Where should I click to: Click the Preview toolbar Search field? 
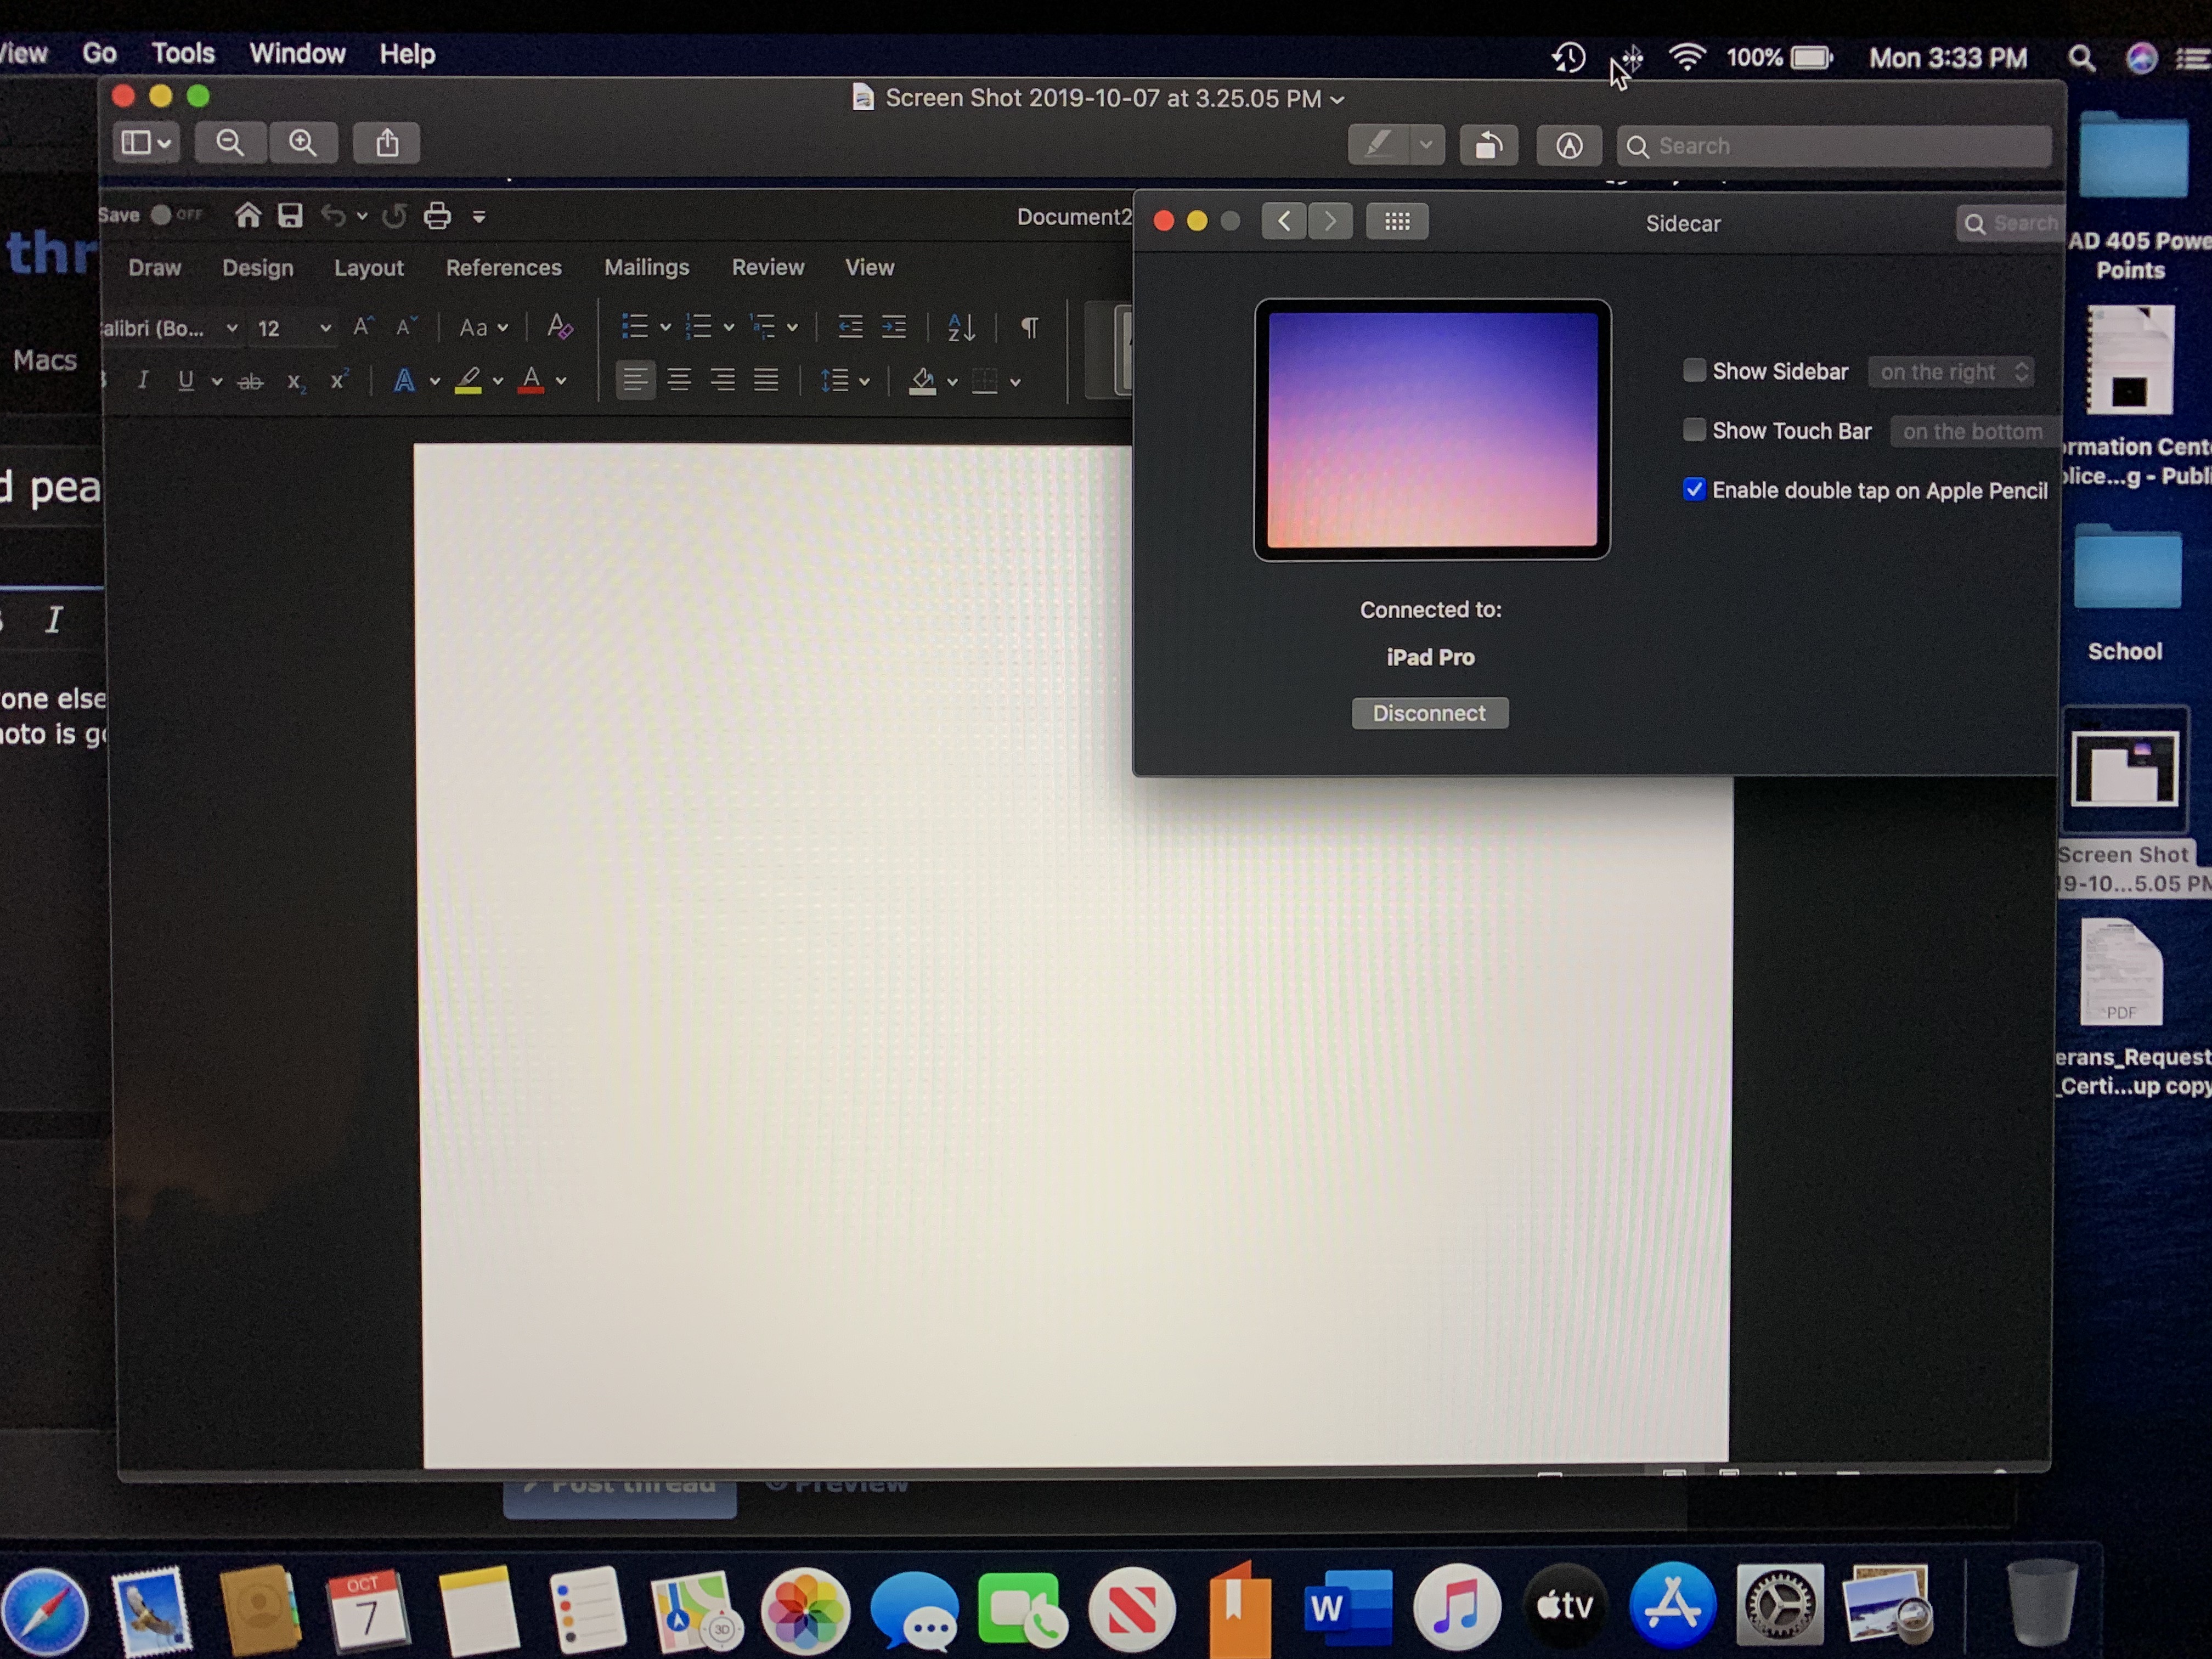tap(1834, 146)
